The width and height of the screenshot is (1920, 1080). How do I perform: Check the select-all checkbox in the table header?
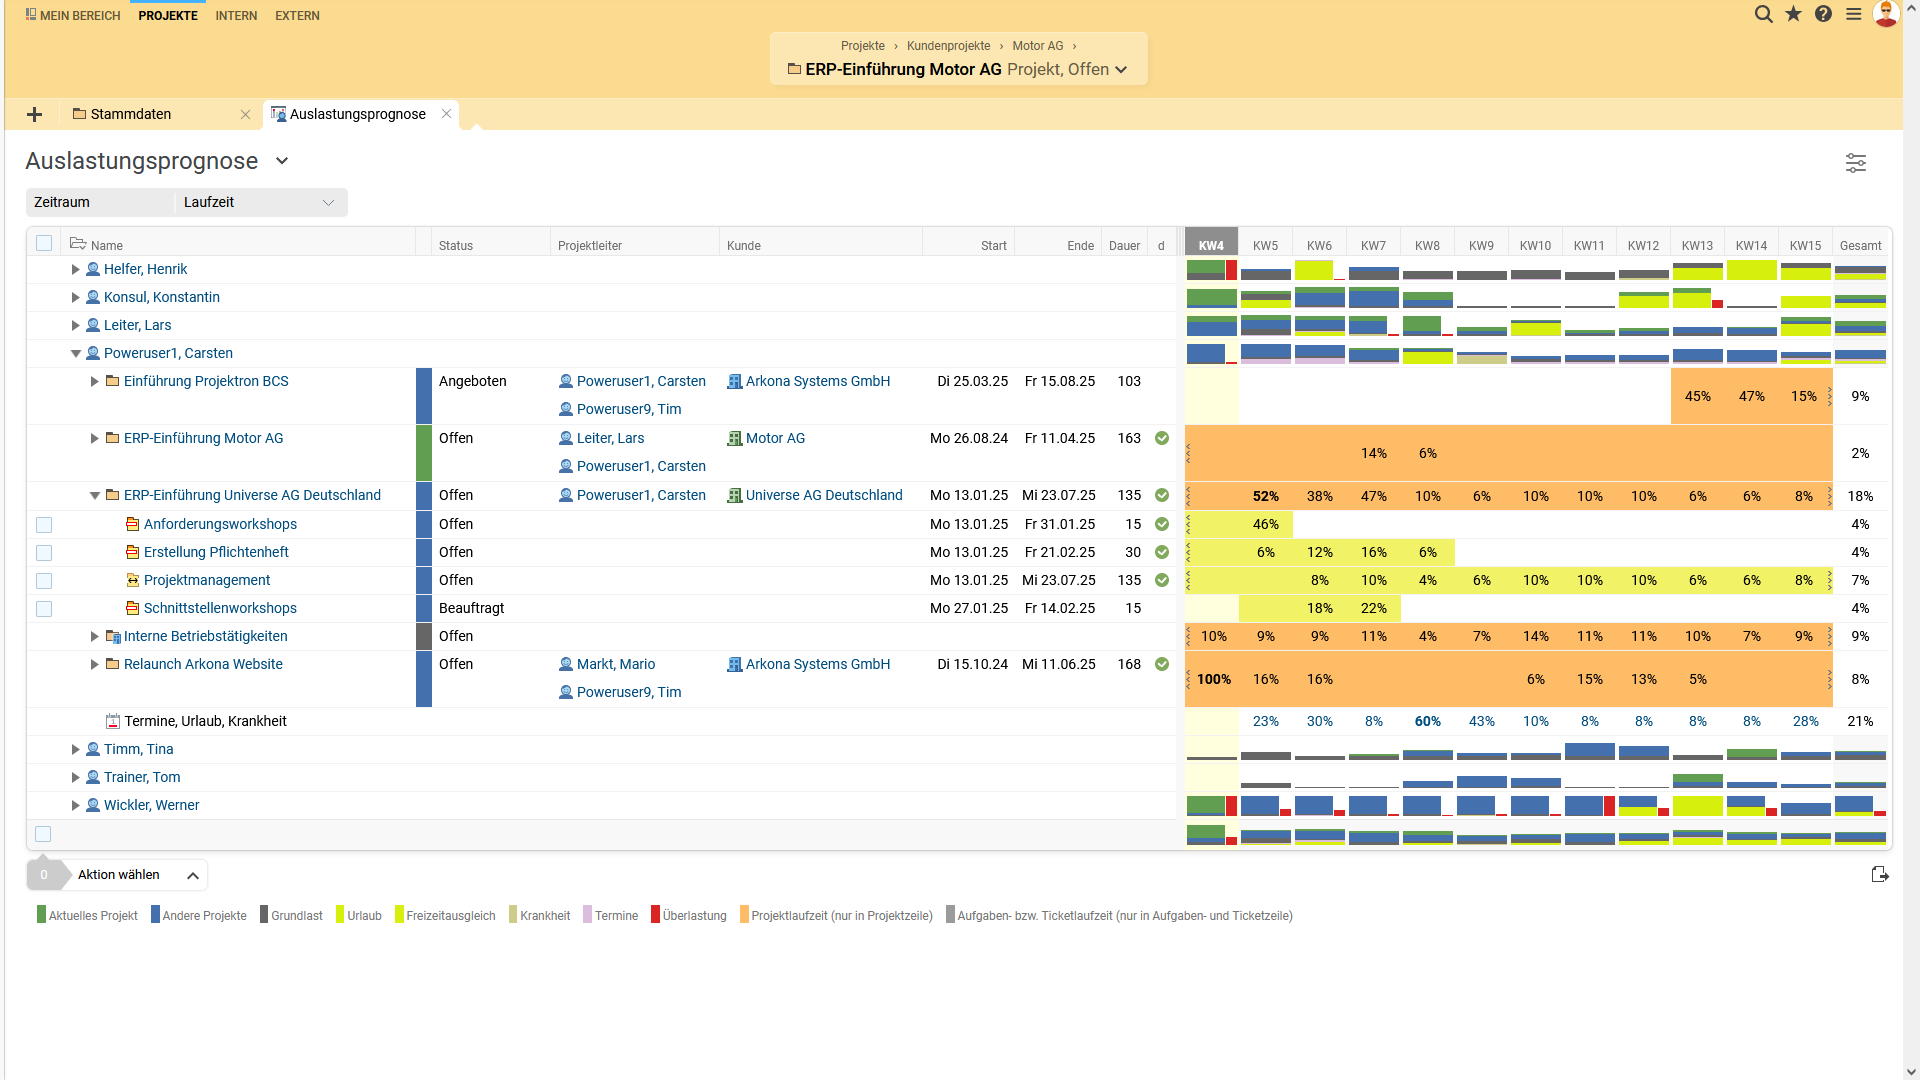point(43,243)
